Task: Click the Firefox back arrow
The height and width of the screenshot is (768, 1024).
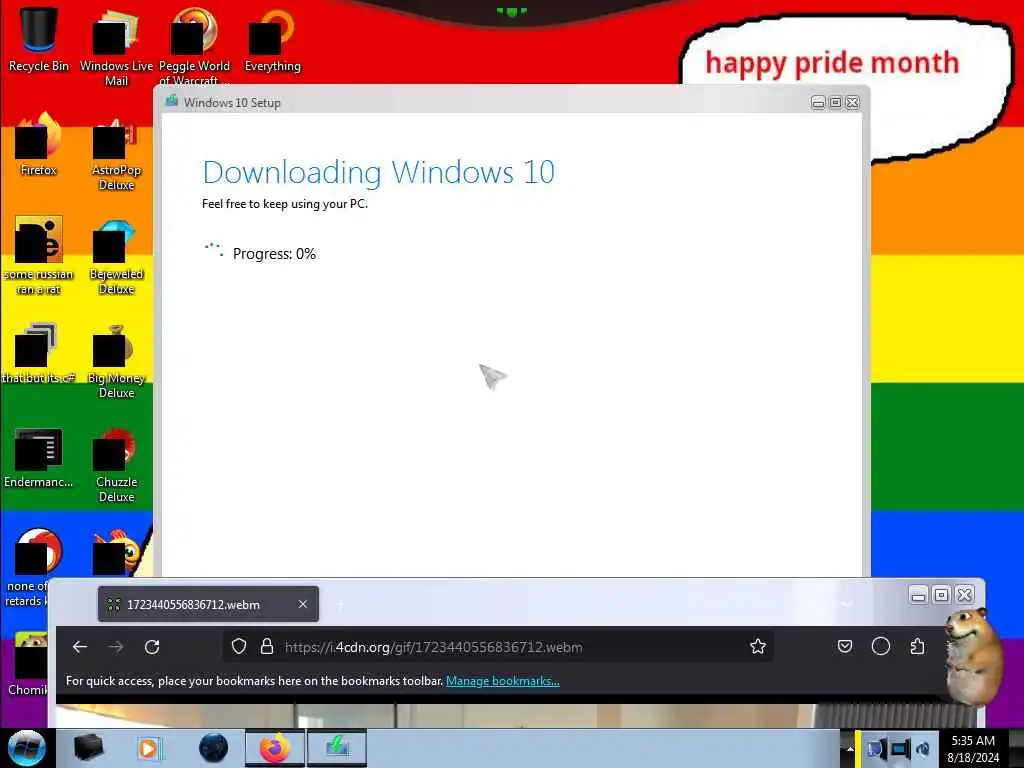Action: point(80,647)
